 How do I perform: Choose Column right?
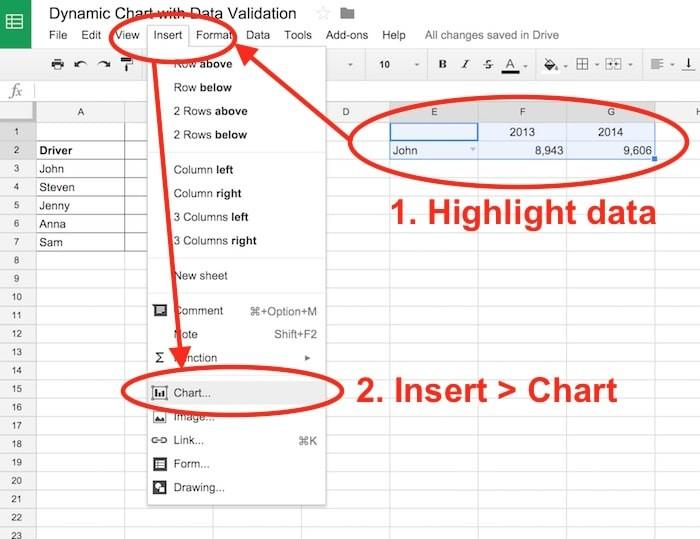(237, 193)
